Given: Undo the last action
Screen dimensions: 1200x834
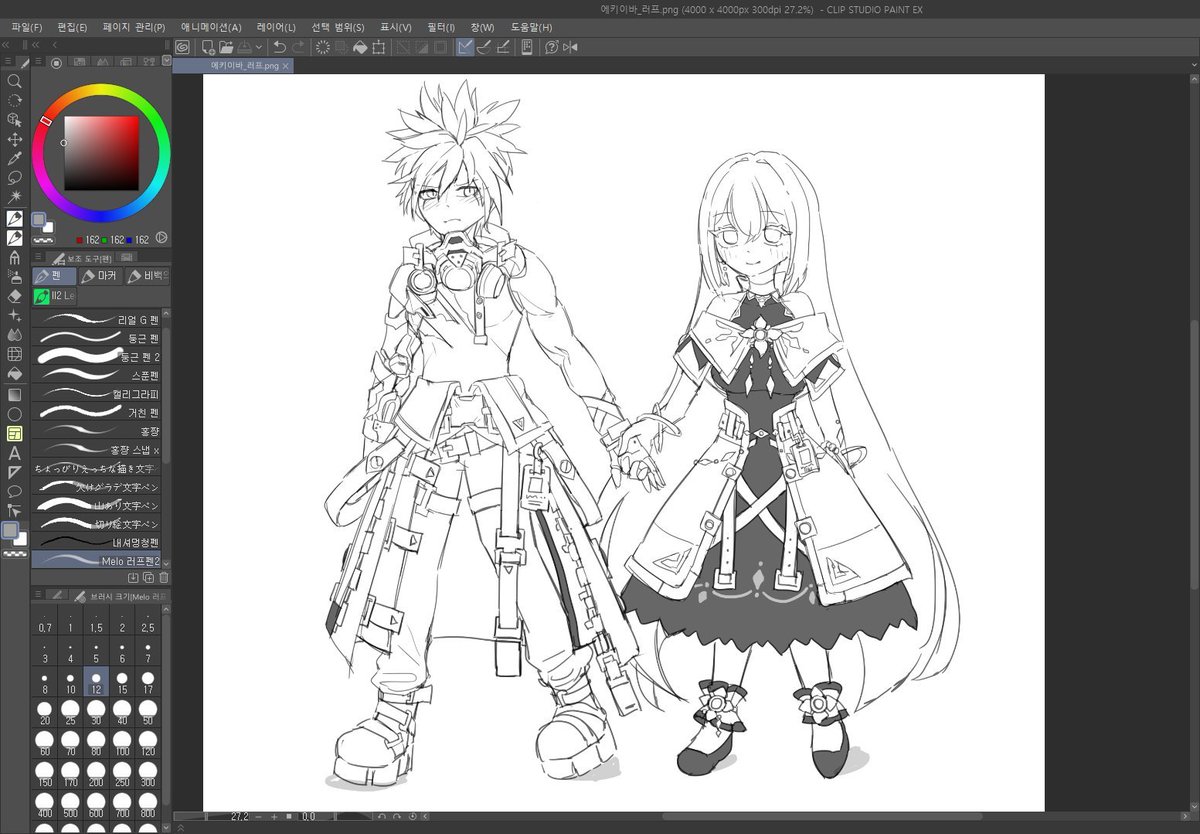Looking at the screenshot, I should tap(280, 47).
